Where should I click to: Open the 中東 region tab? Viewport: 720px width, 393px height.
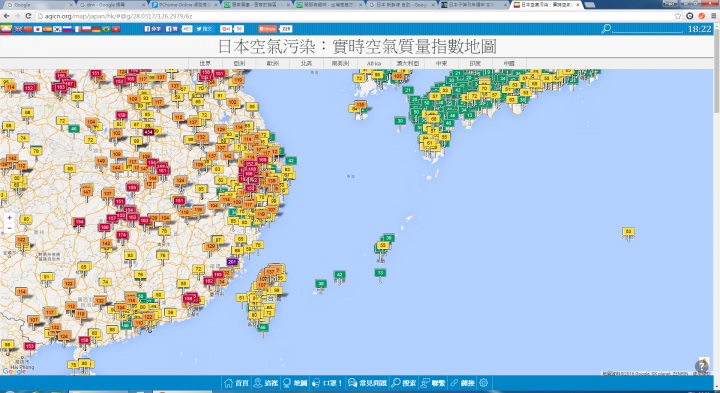click(442, 63)
